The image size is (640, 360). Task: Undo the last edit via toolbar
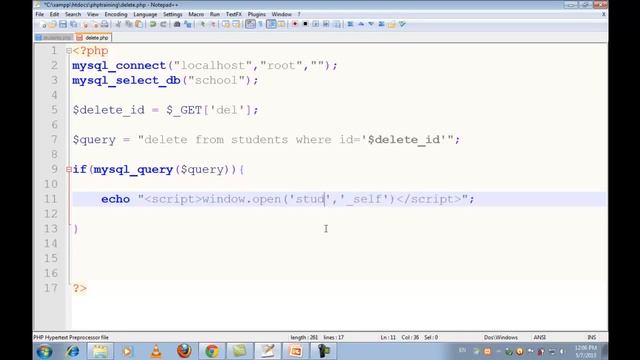point(153,24)
